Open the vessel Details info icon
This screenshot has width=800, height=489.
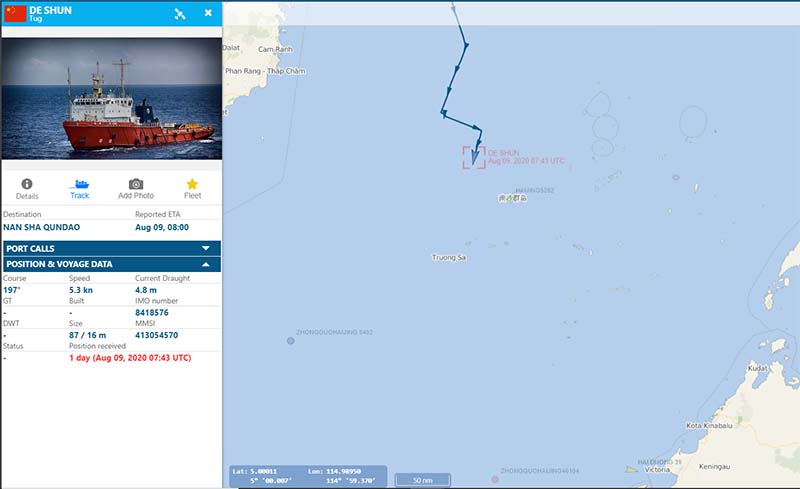(x=27, y=184)
